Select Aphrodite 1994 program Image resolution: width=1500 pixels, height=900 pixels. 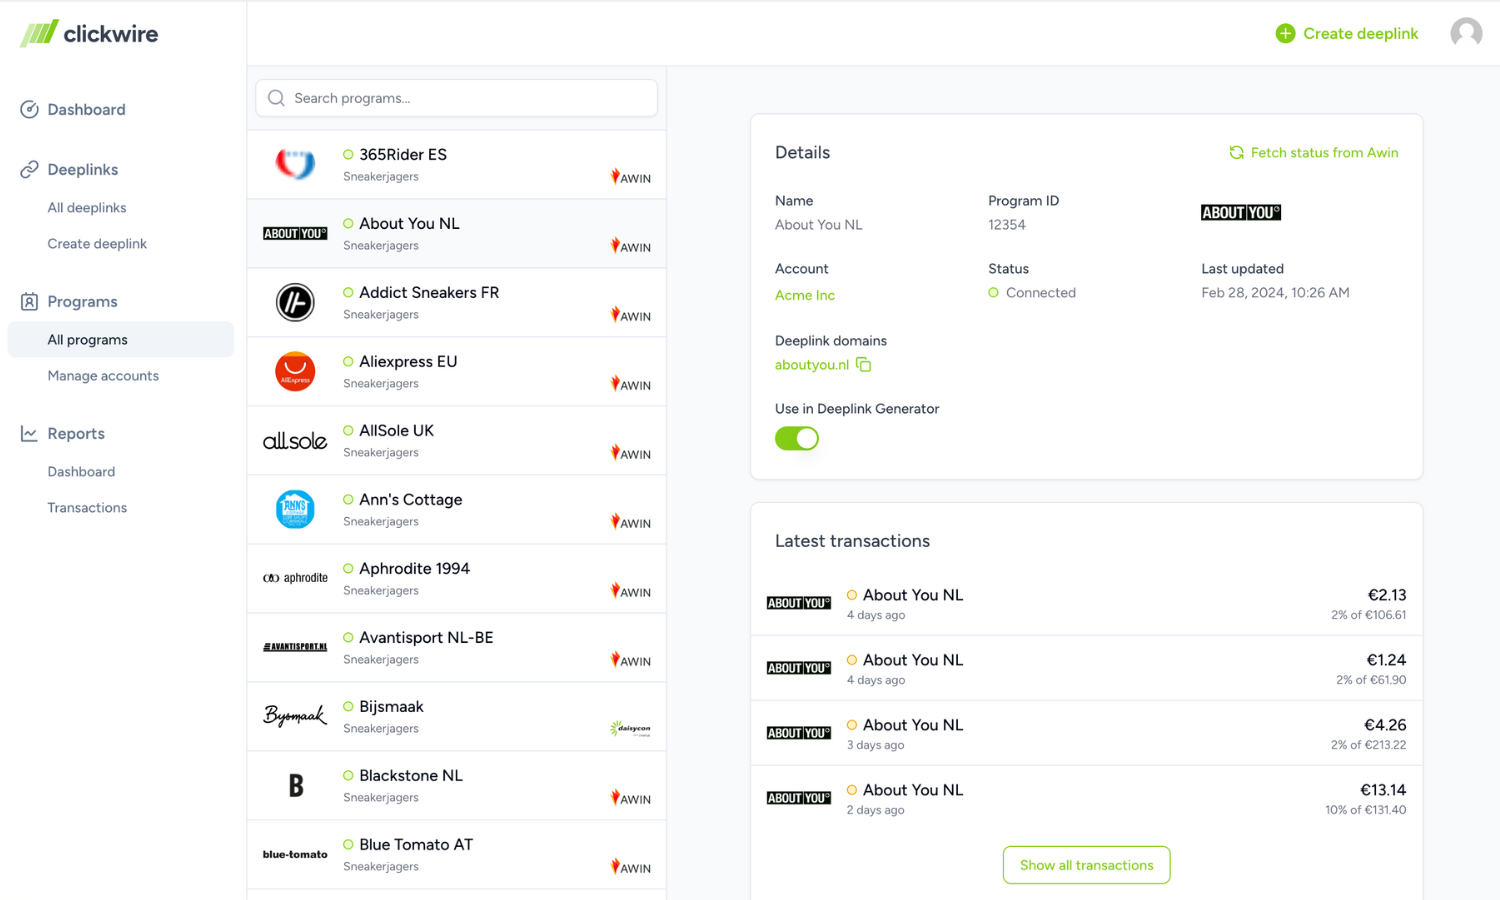point(457,579)
